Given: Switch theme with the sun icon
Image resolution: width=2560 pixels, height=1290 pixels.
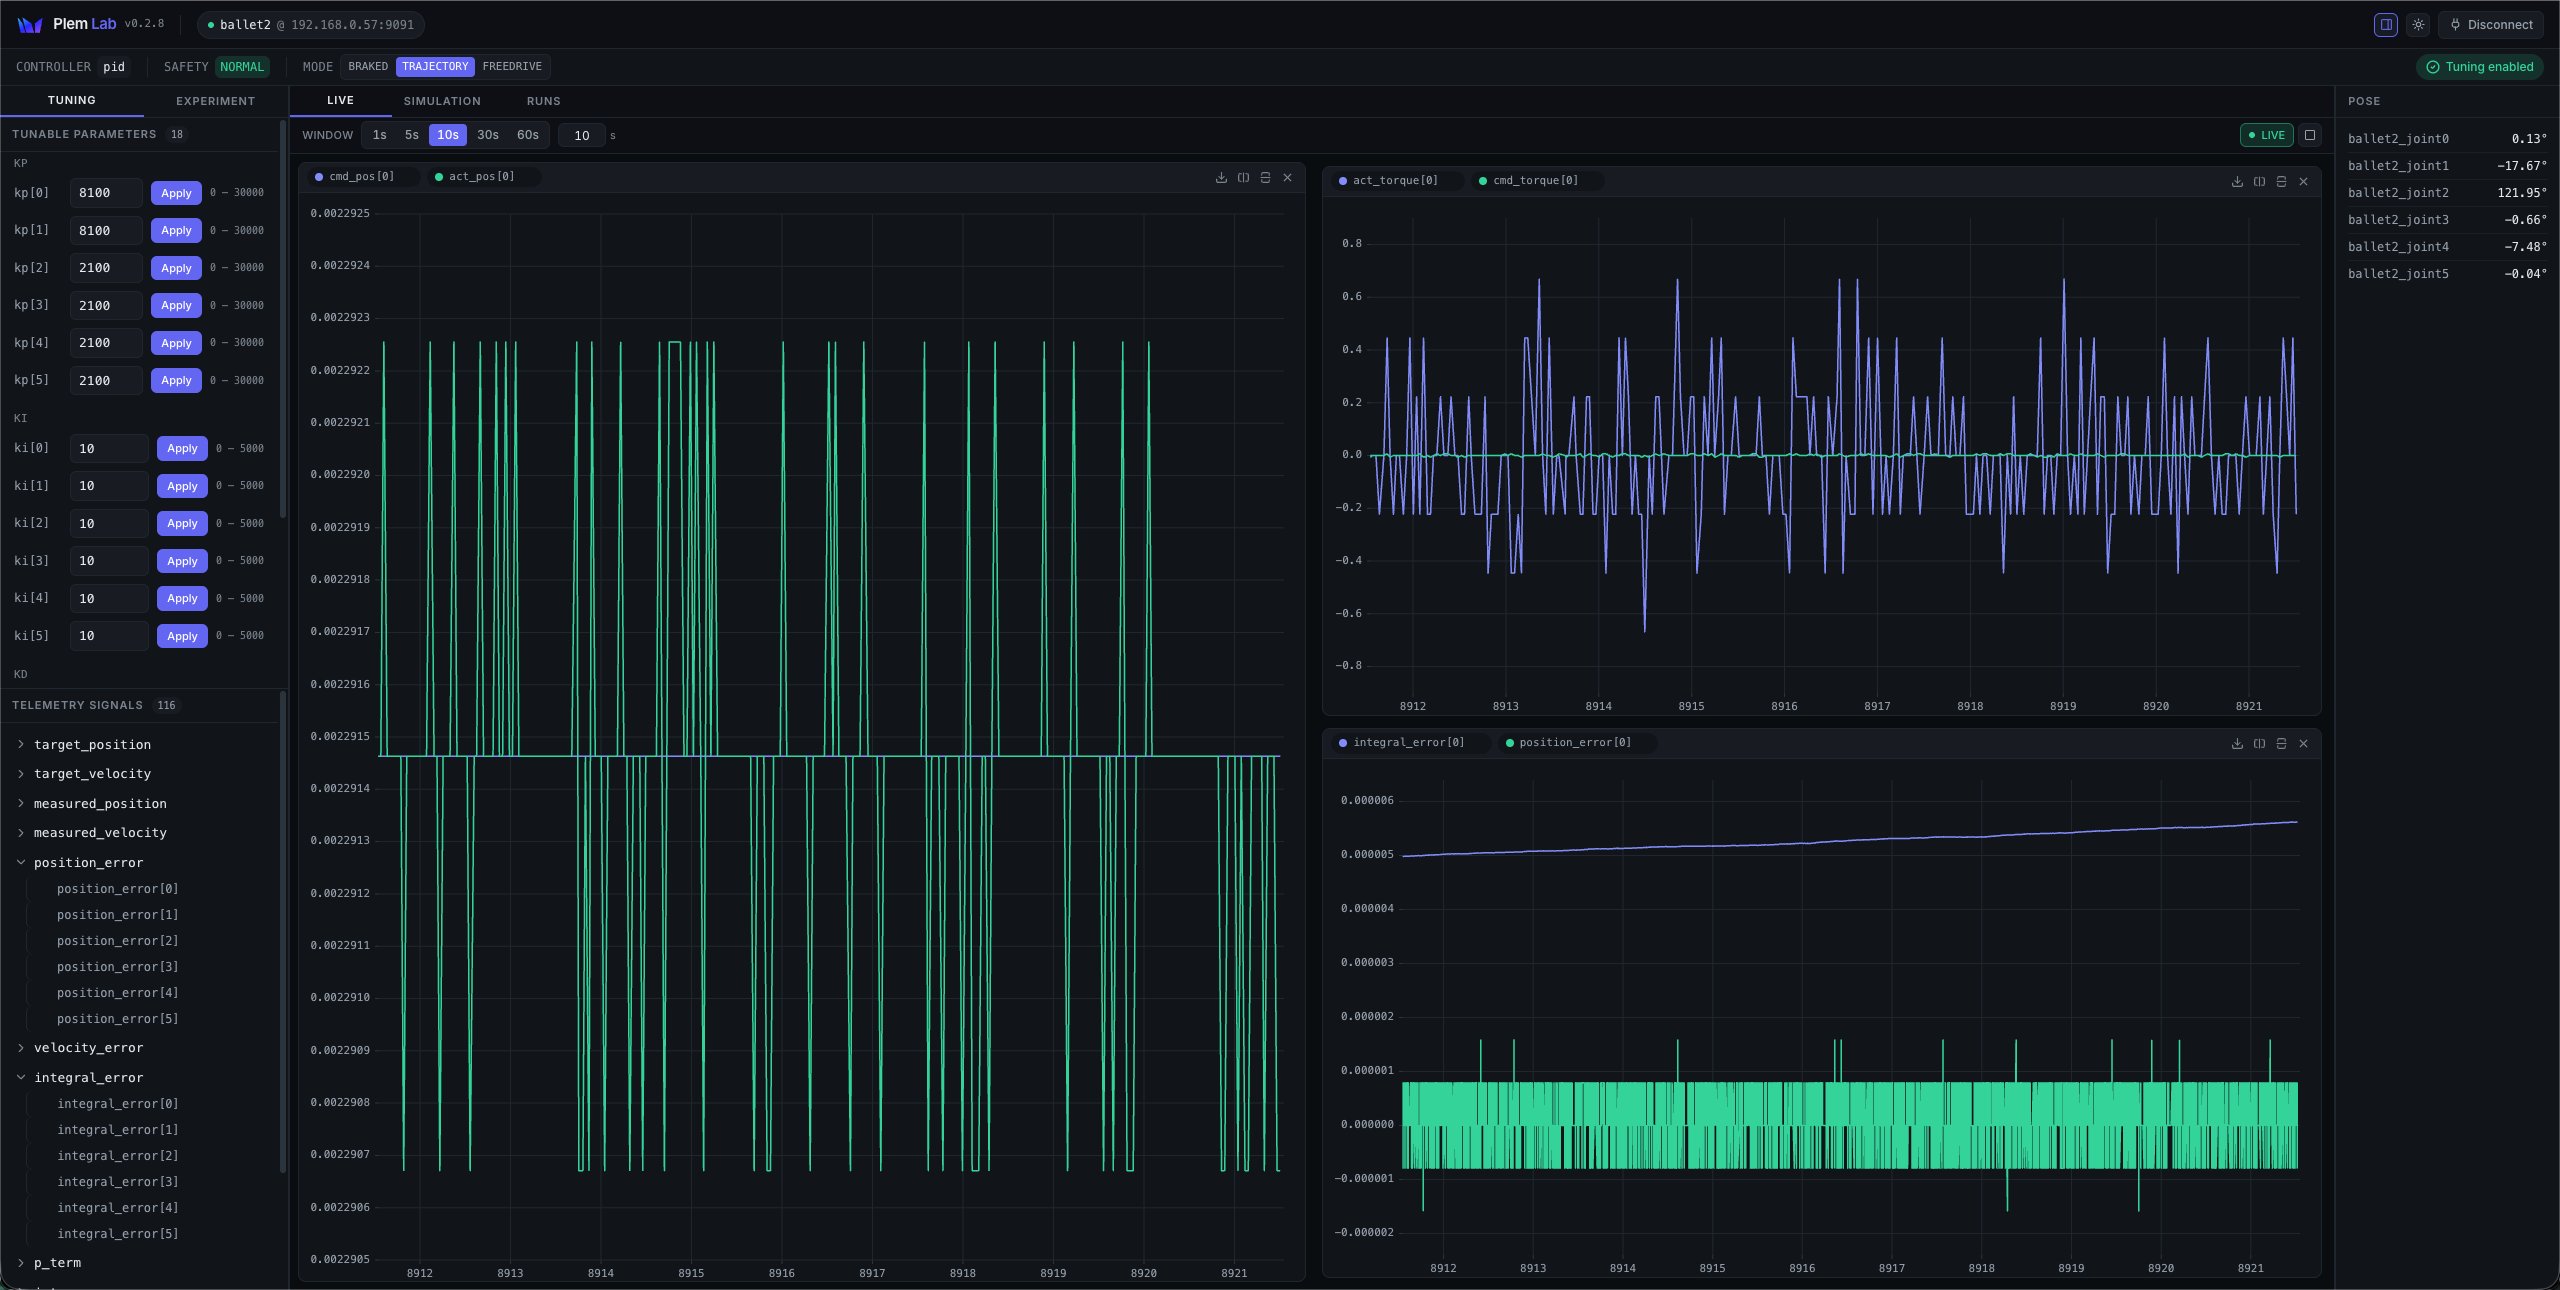Looking at the screenshot, I should [2418, 25].
